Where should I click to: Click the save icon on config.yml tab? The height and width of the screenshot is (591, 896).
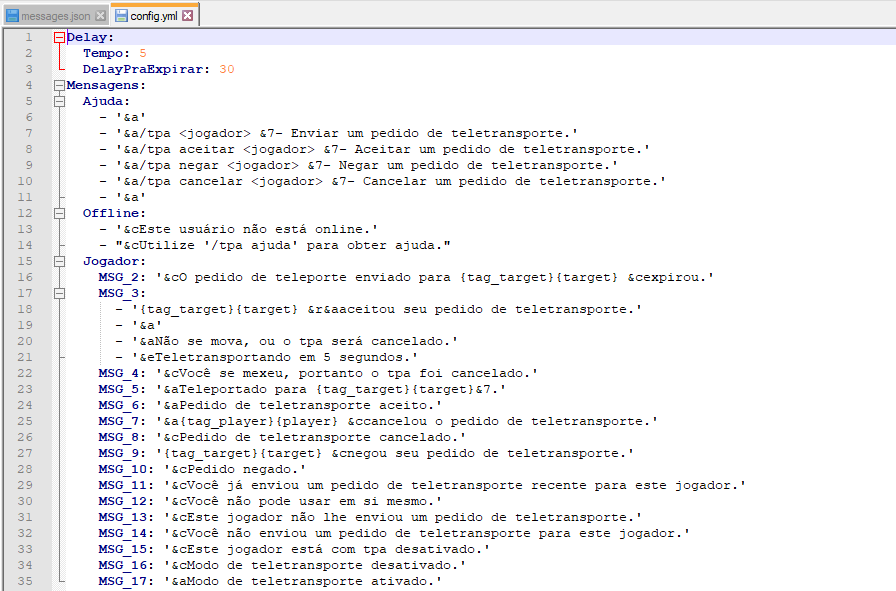pyautogui.click(x=121, y=16)
